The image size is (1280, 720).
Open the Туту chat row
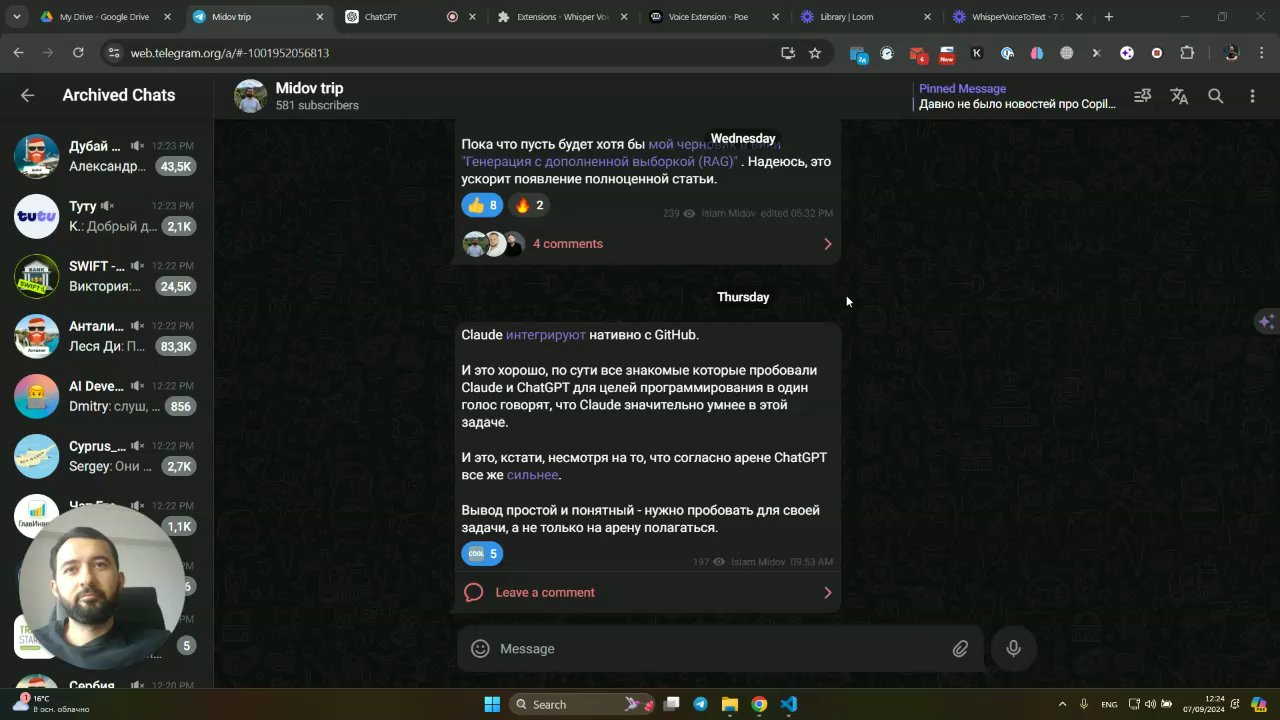click(x=106, y=216)
